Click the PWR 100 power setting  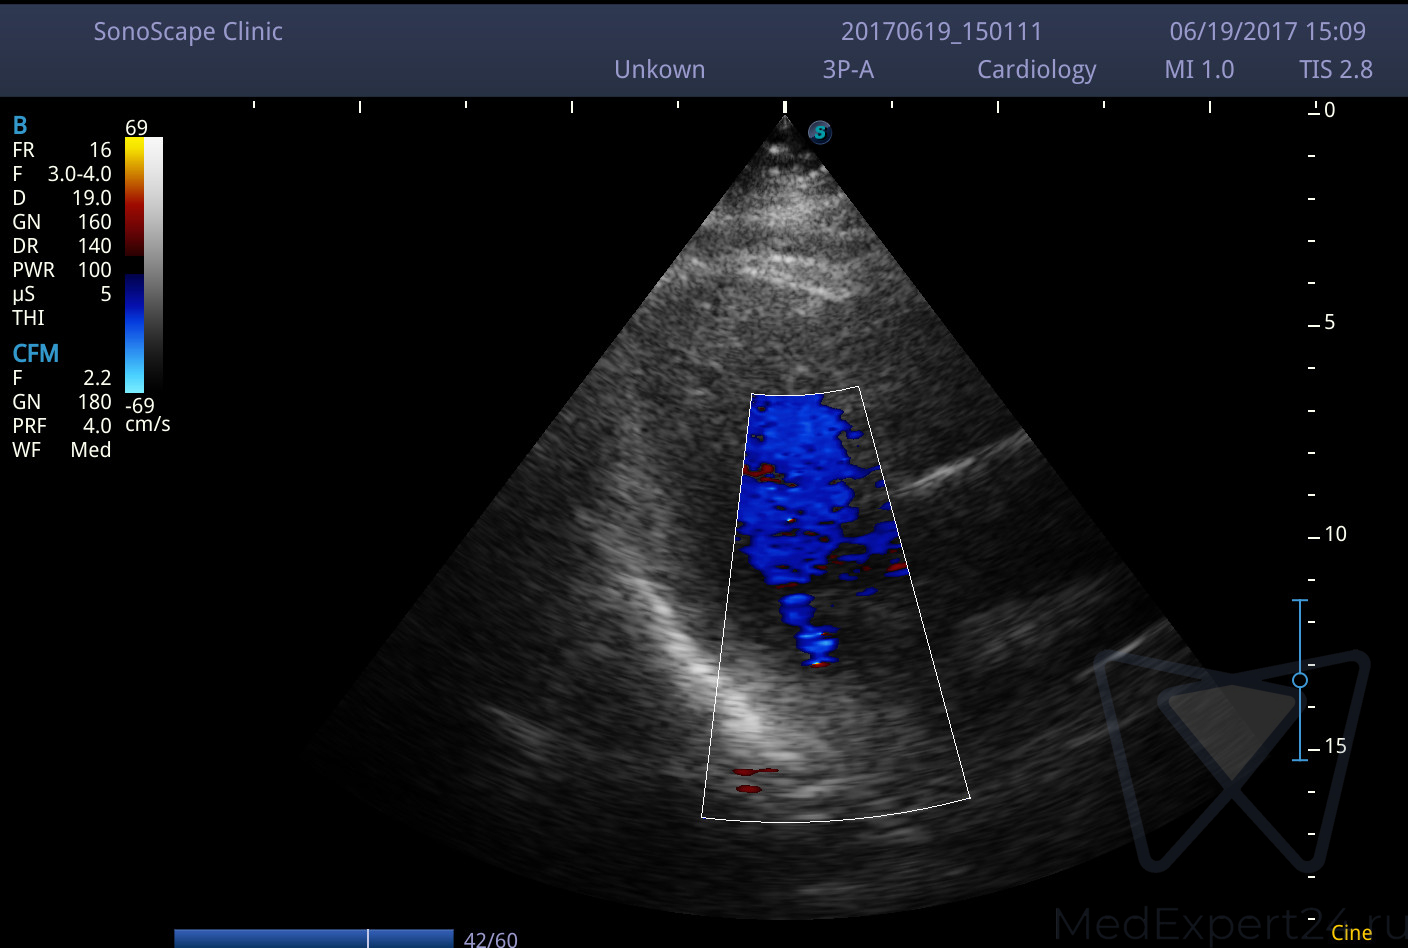pyautogui.click(x=61, y=270)
